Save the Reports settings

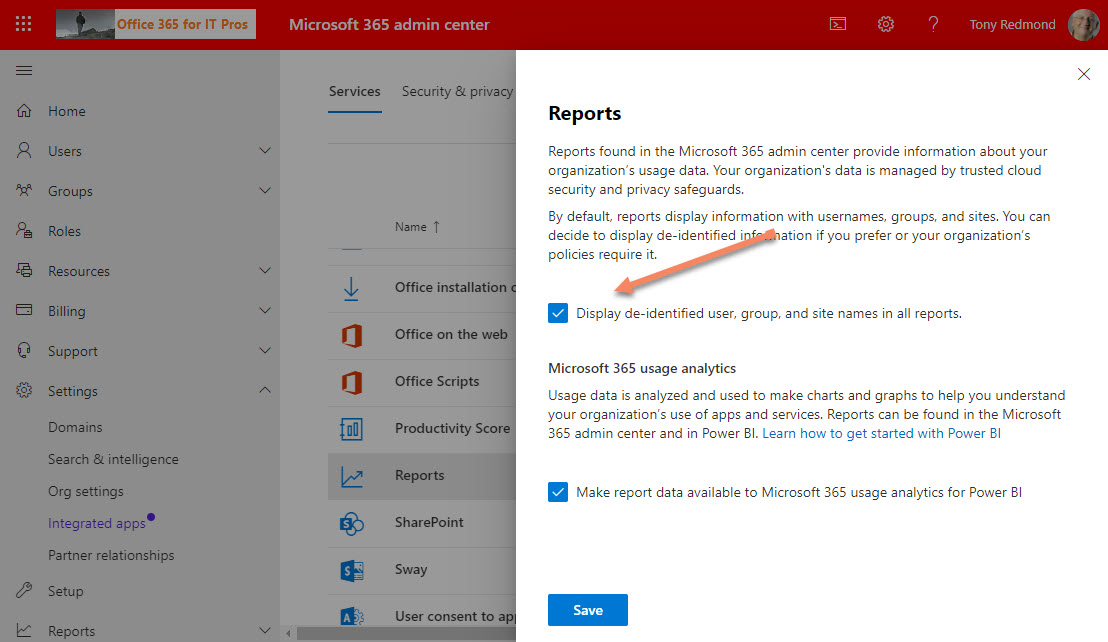(588, 610)
